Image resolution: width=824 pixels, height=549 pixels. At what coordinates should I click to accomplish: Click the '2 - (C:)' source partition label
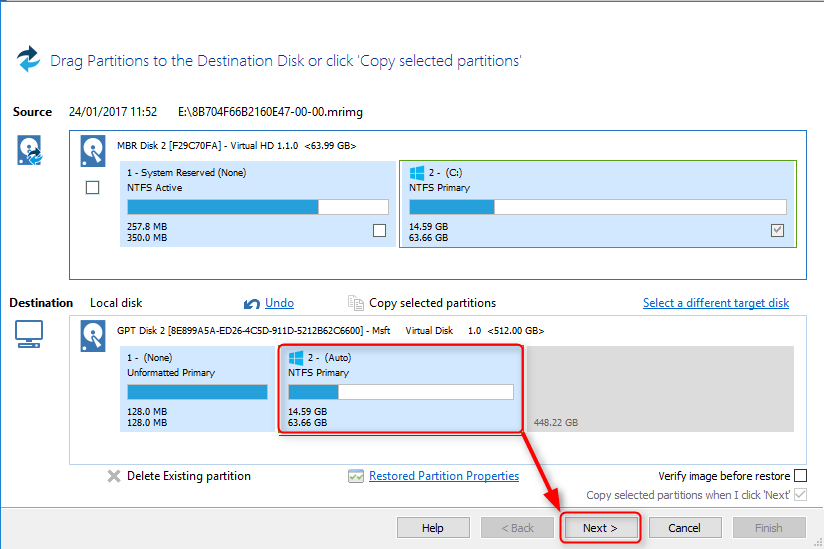(x=445, y=173)
